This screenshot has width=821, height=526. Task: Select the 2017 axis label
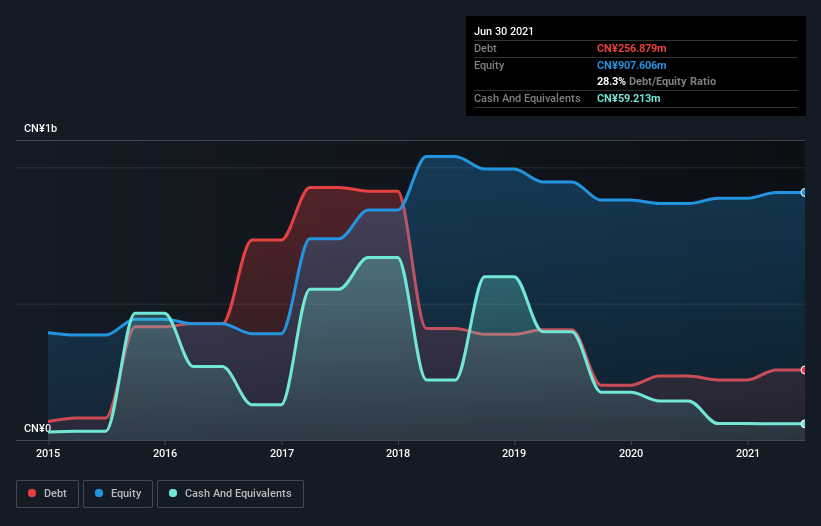[282, 453]
